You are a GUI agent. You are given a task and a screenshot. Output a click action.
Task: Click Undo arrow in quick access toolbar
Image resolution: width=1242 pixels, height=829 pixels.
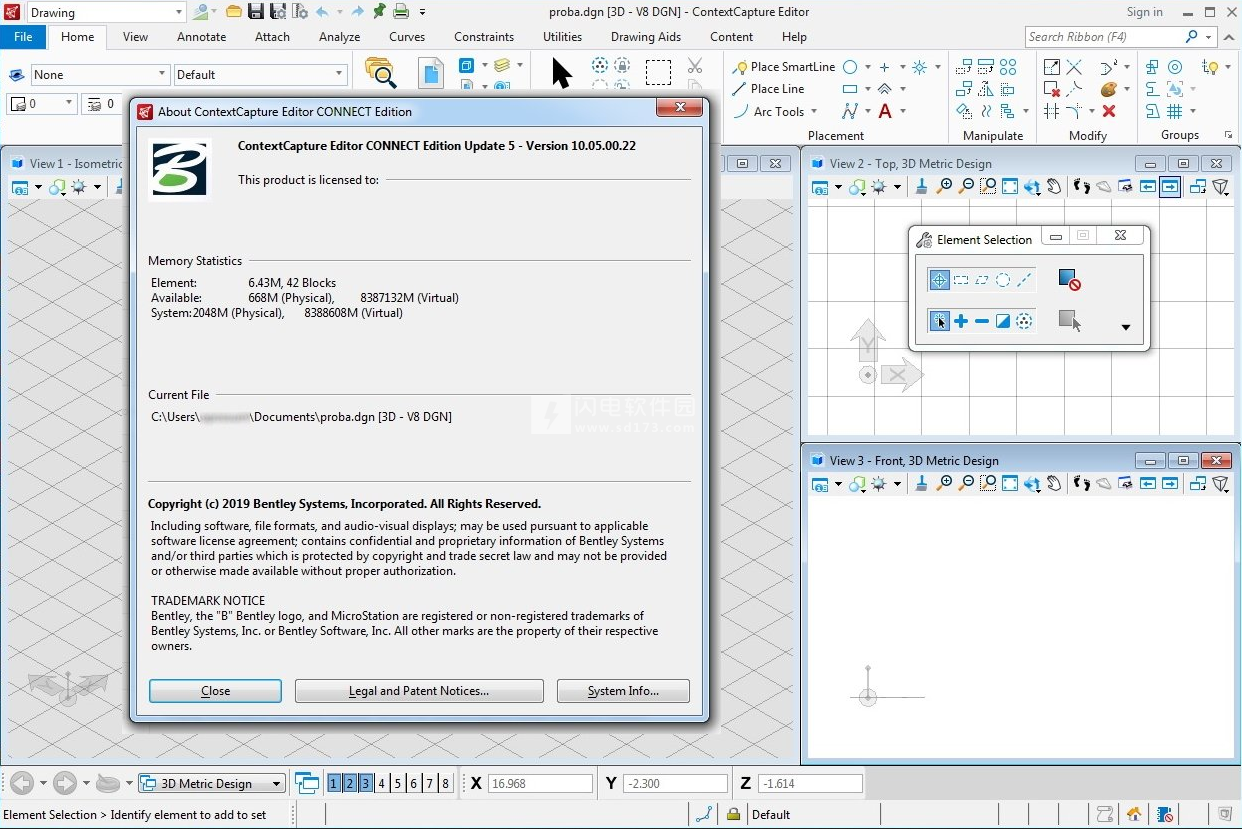coord(322,12)
